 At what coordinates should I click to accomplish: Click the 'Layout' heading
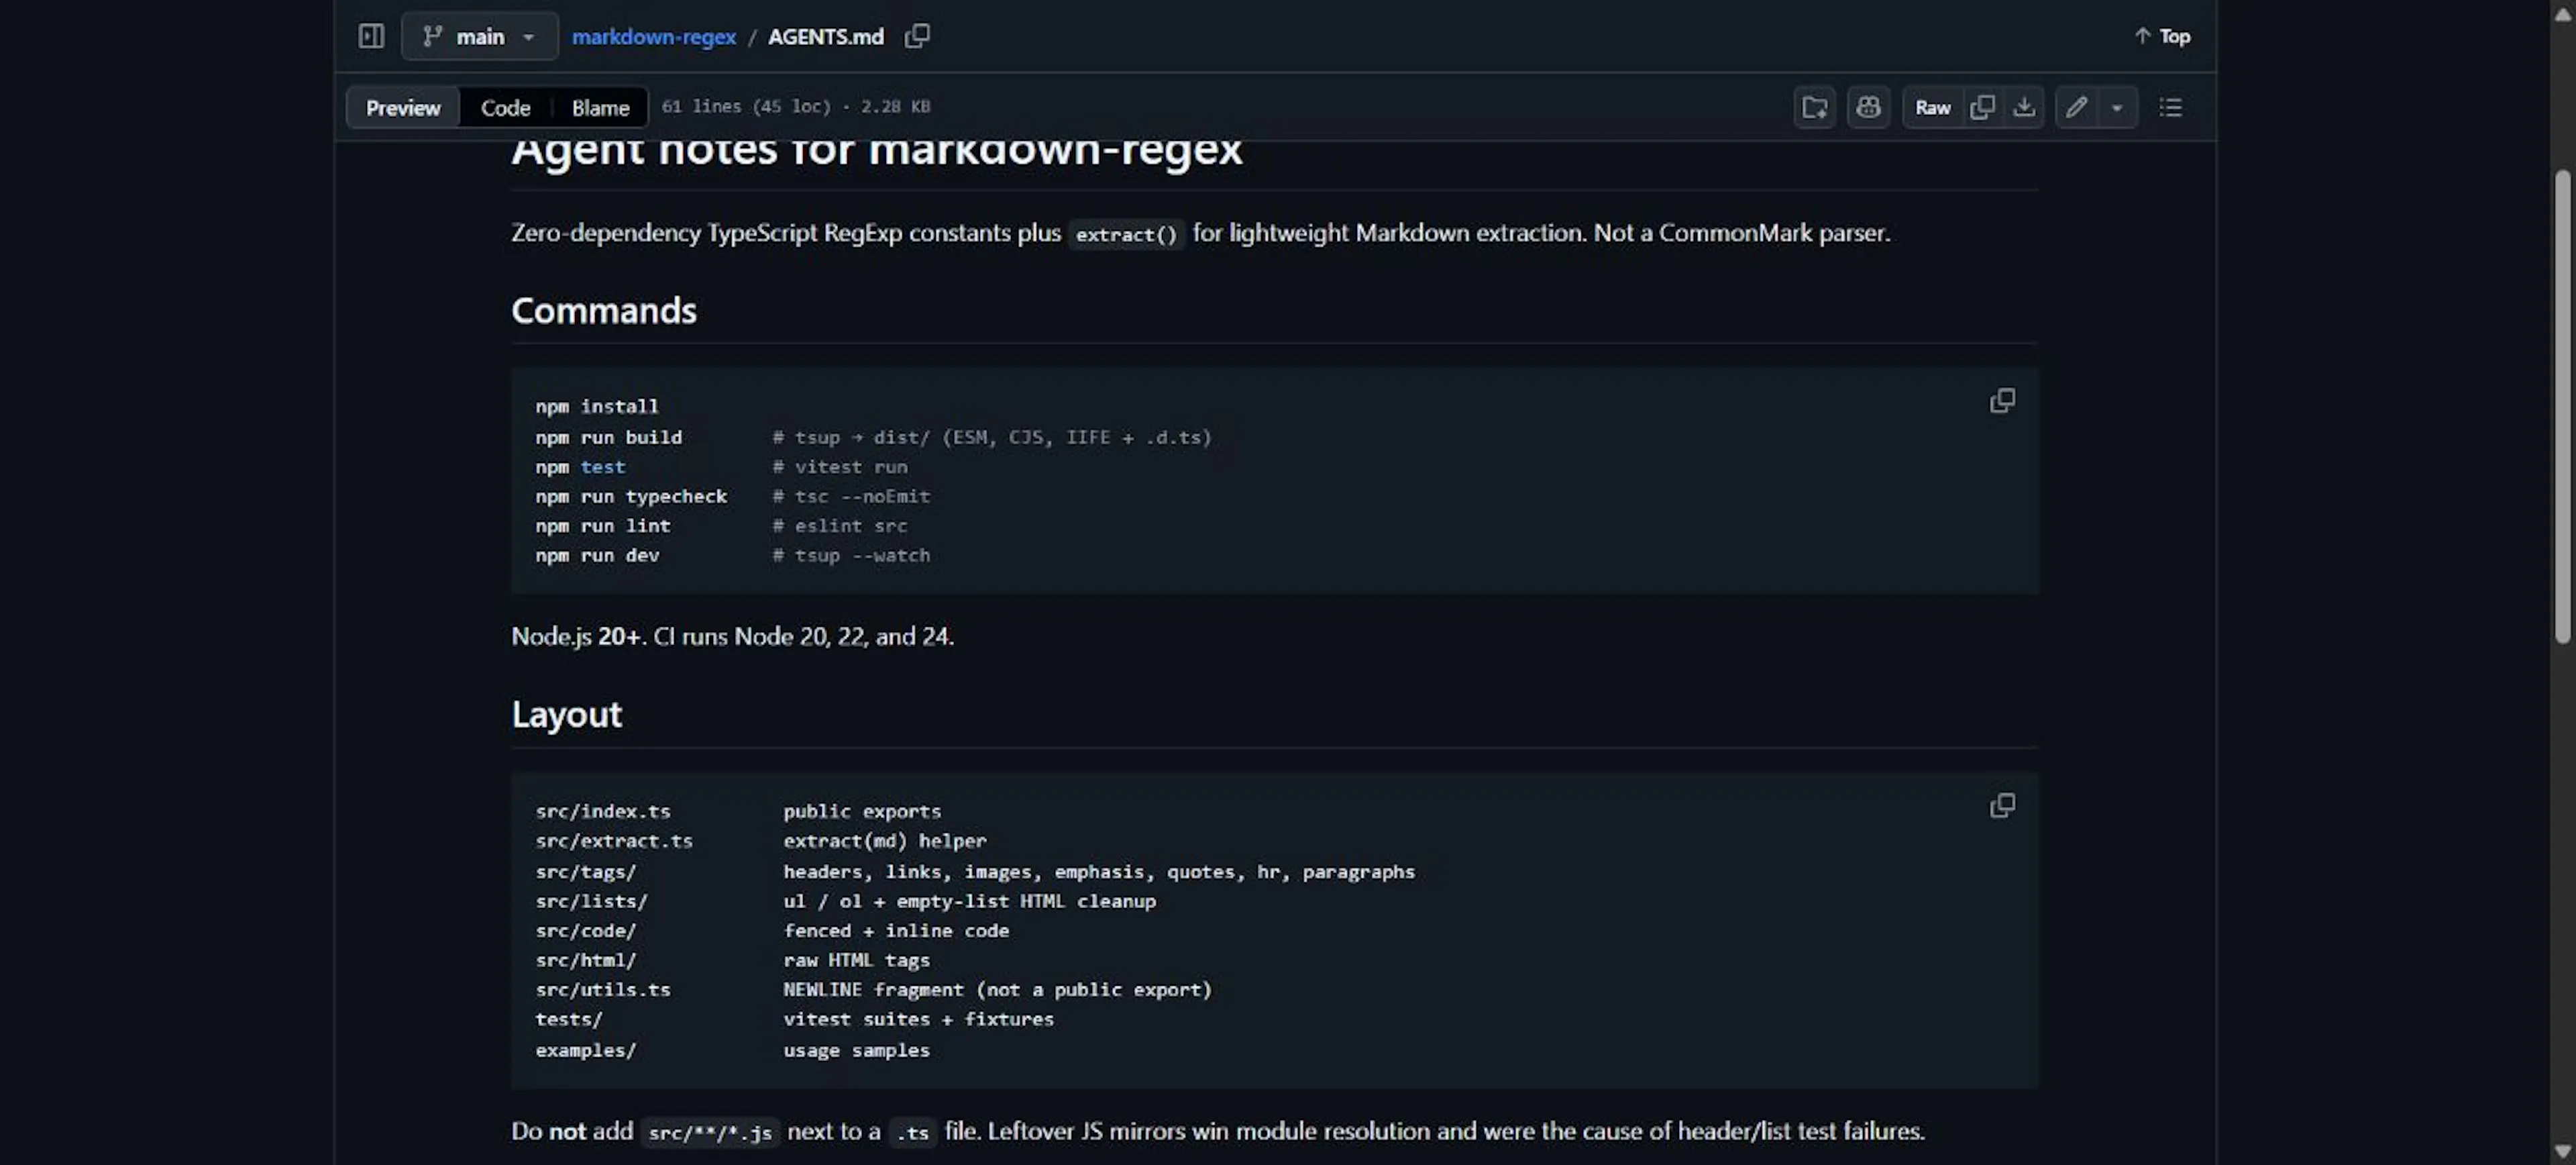(566, 715)
